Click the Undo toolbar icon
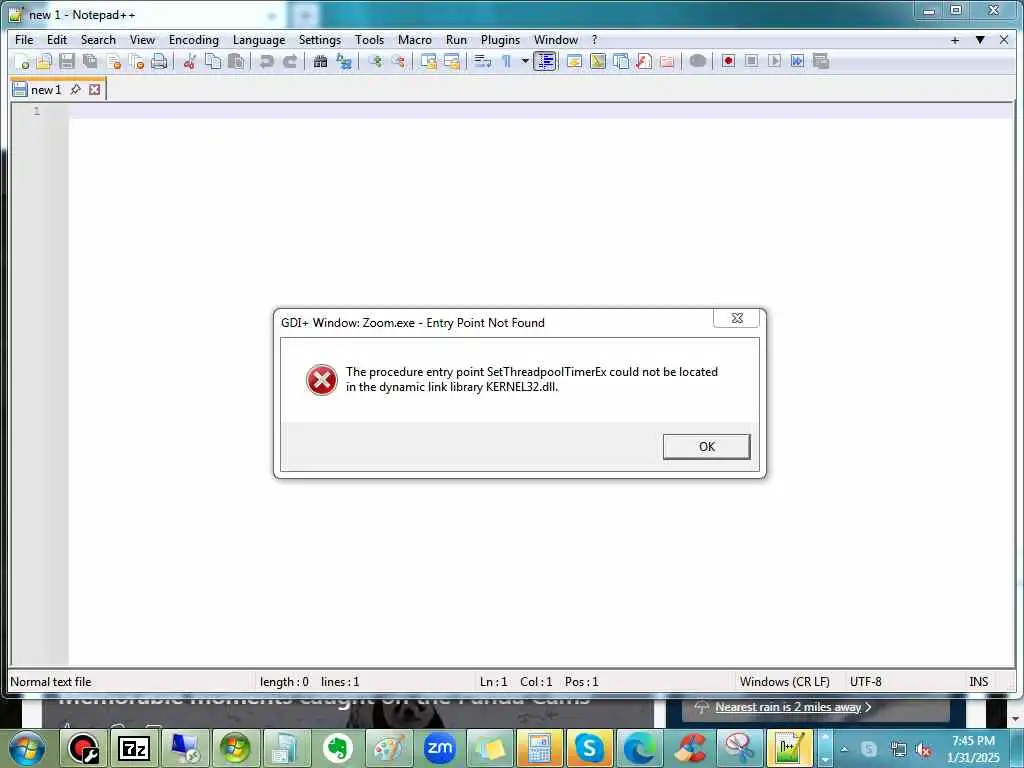The image size is (1024, 768). [266, 61]
